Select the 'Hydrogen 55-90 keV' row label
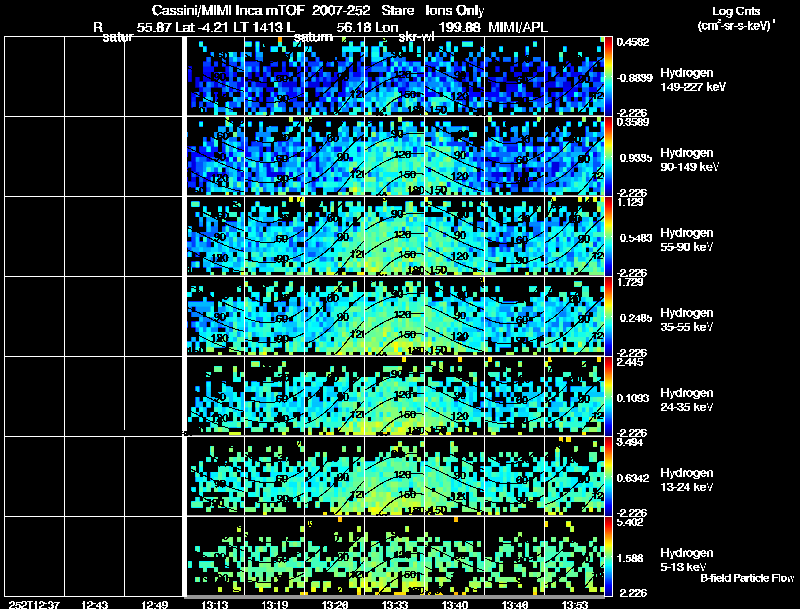Screen dimensions: 800x609 pos(687,240)
